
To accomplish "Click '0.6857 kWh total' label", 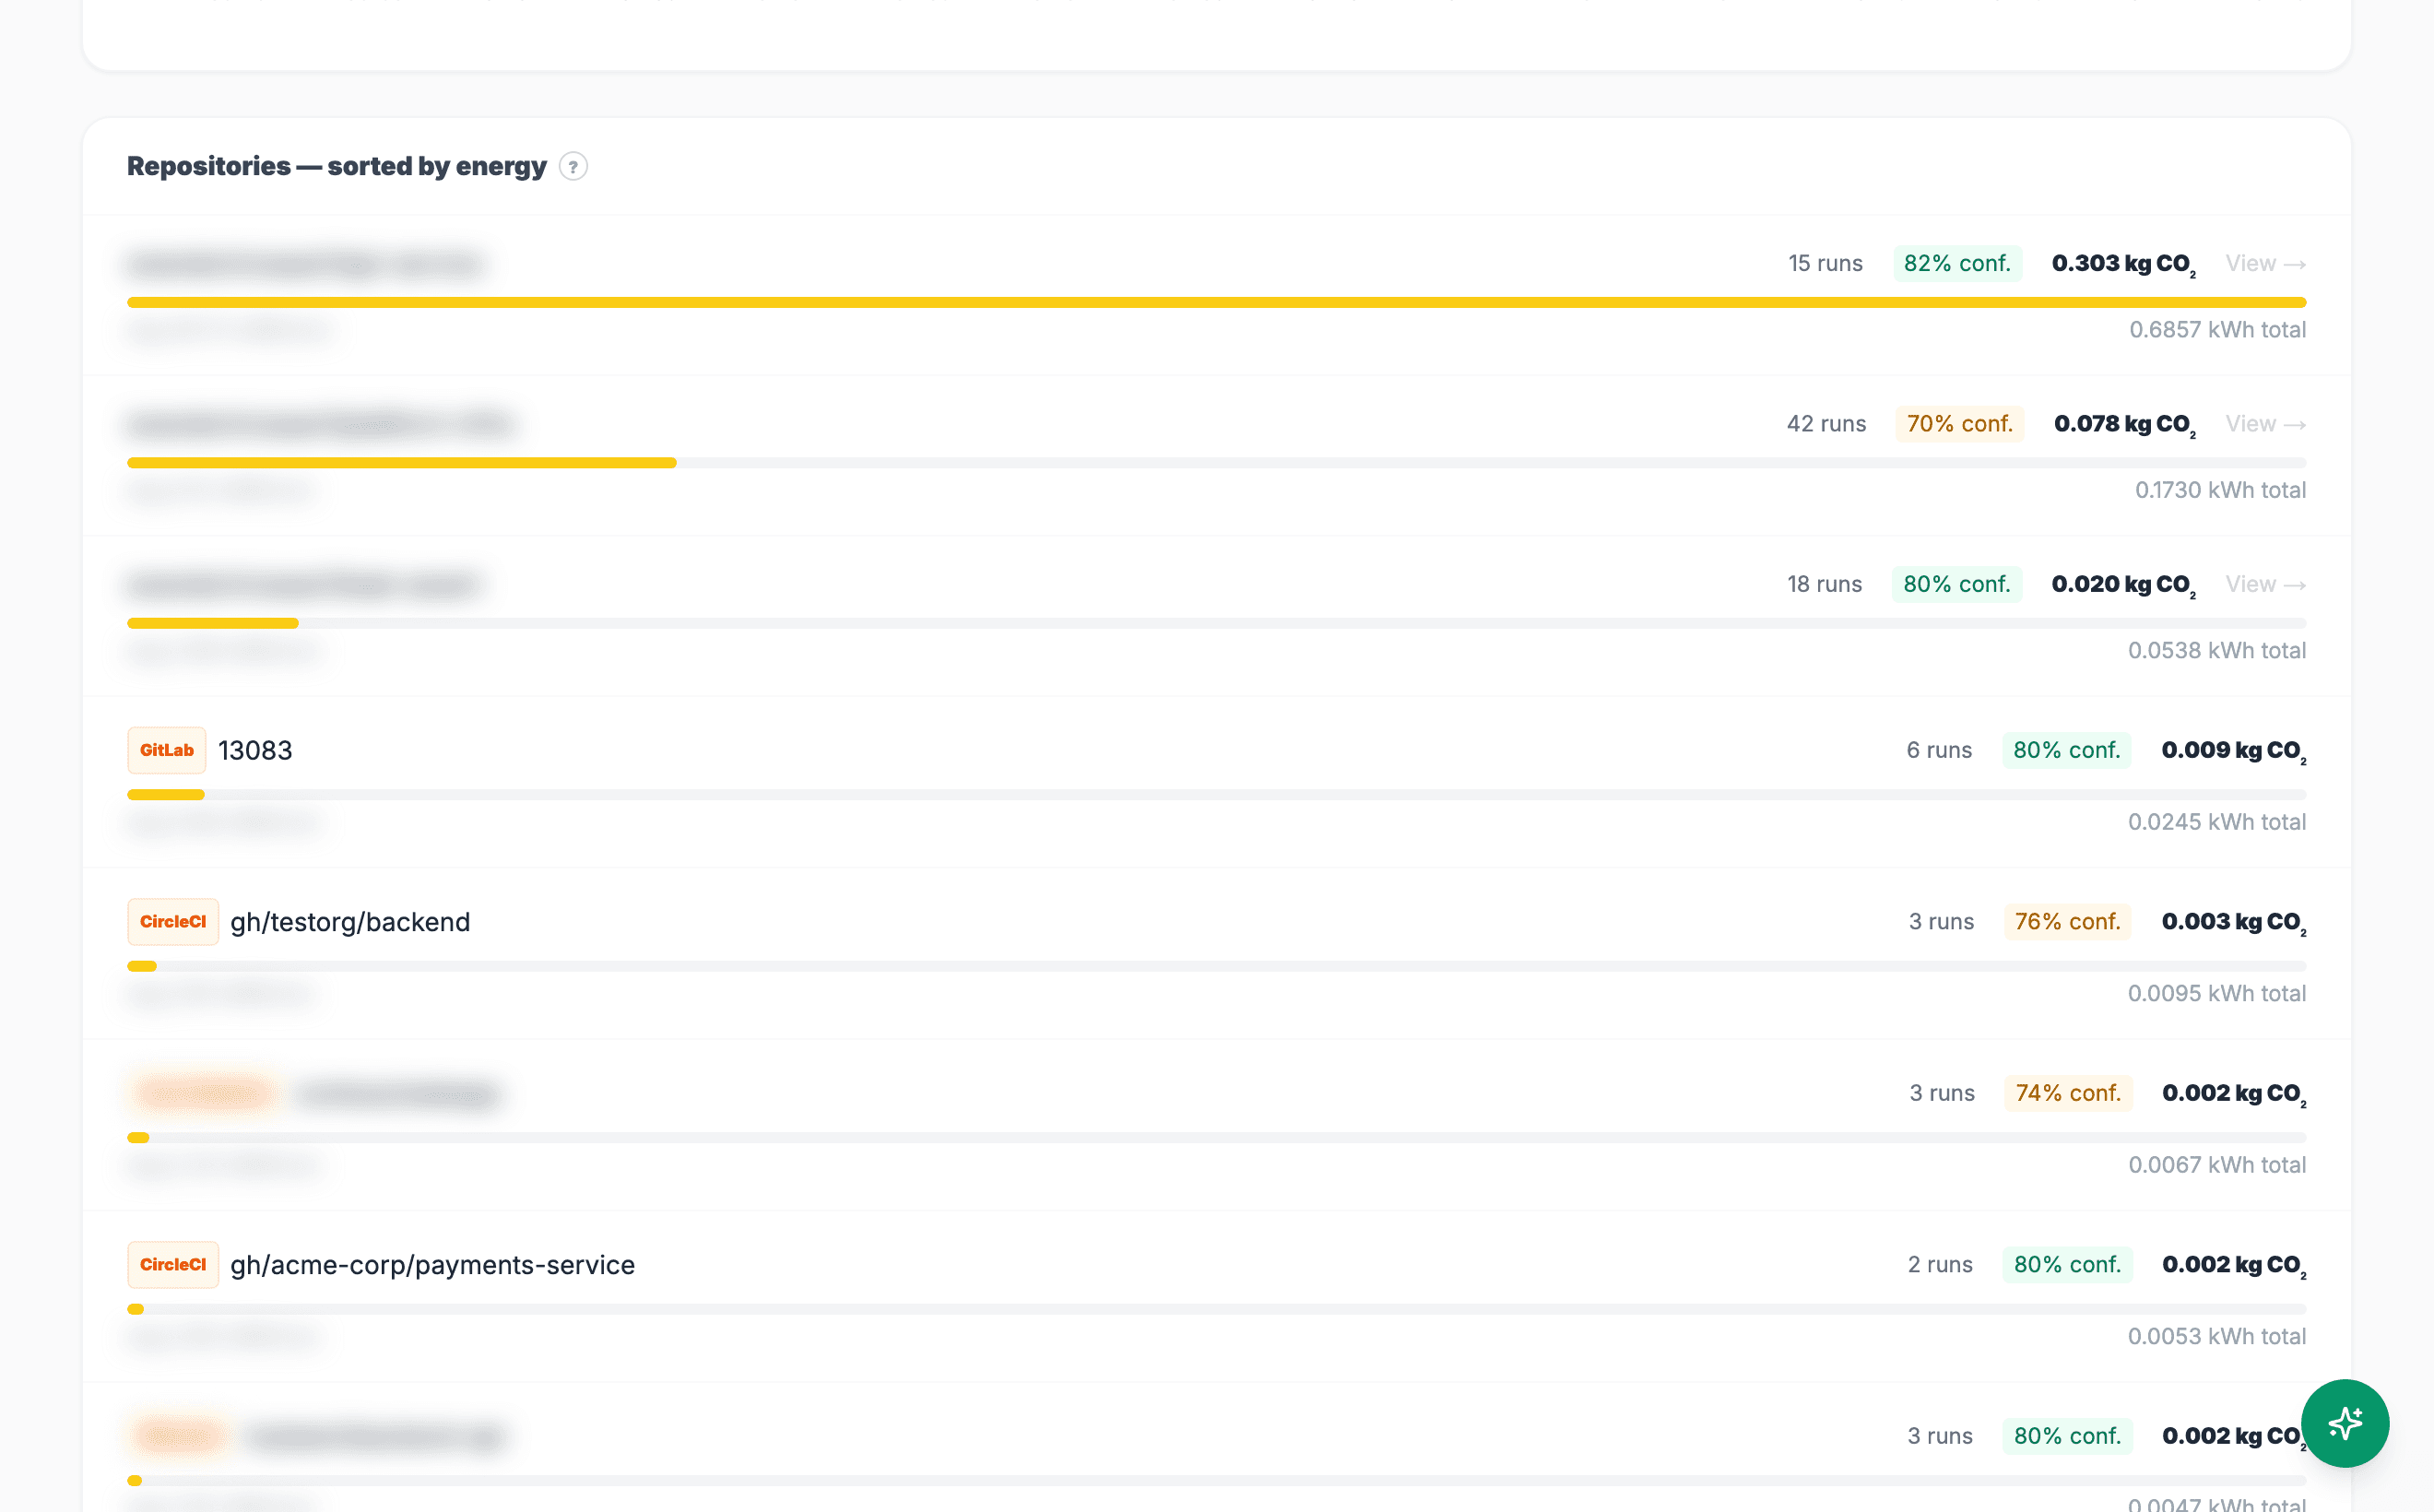I will click(2217, 330).
